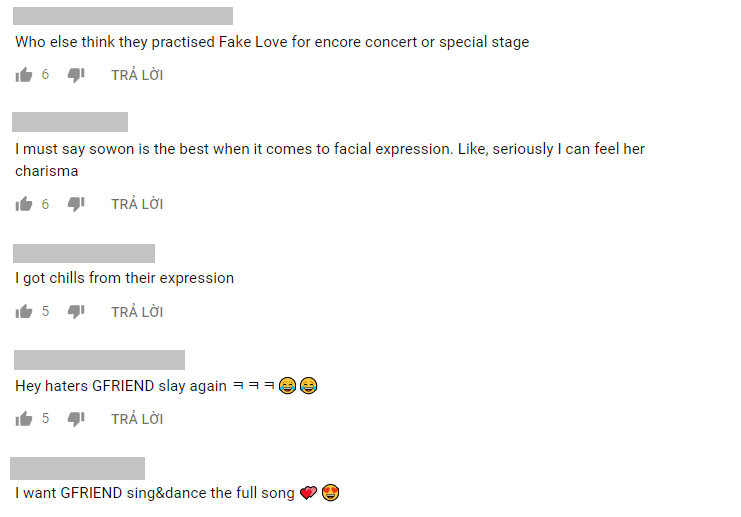Dislike the 'I got chills' comment
The height and width of the screenshot is (517, 741).
[76, 311]
